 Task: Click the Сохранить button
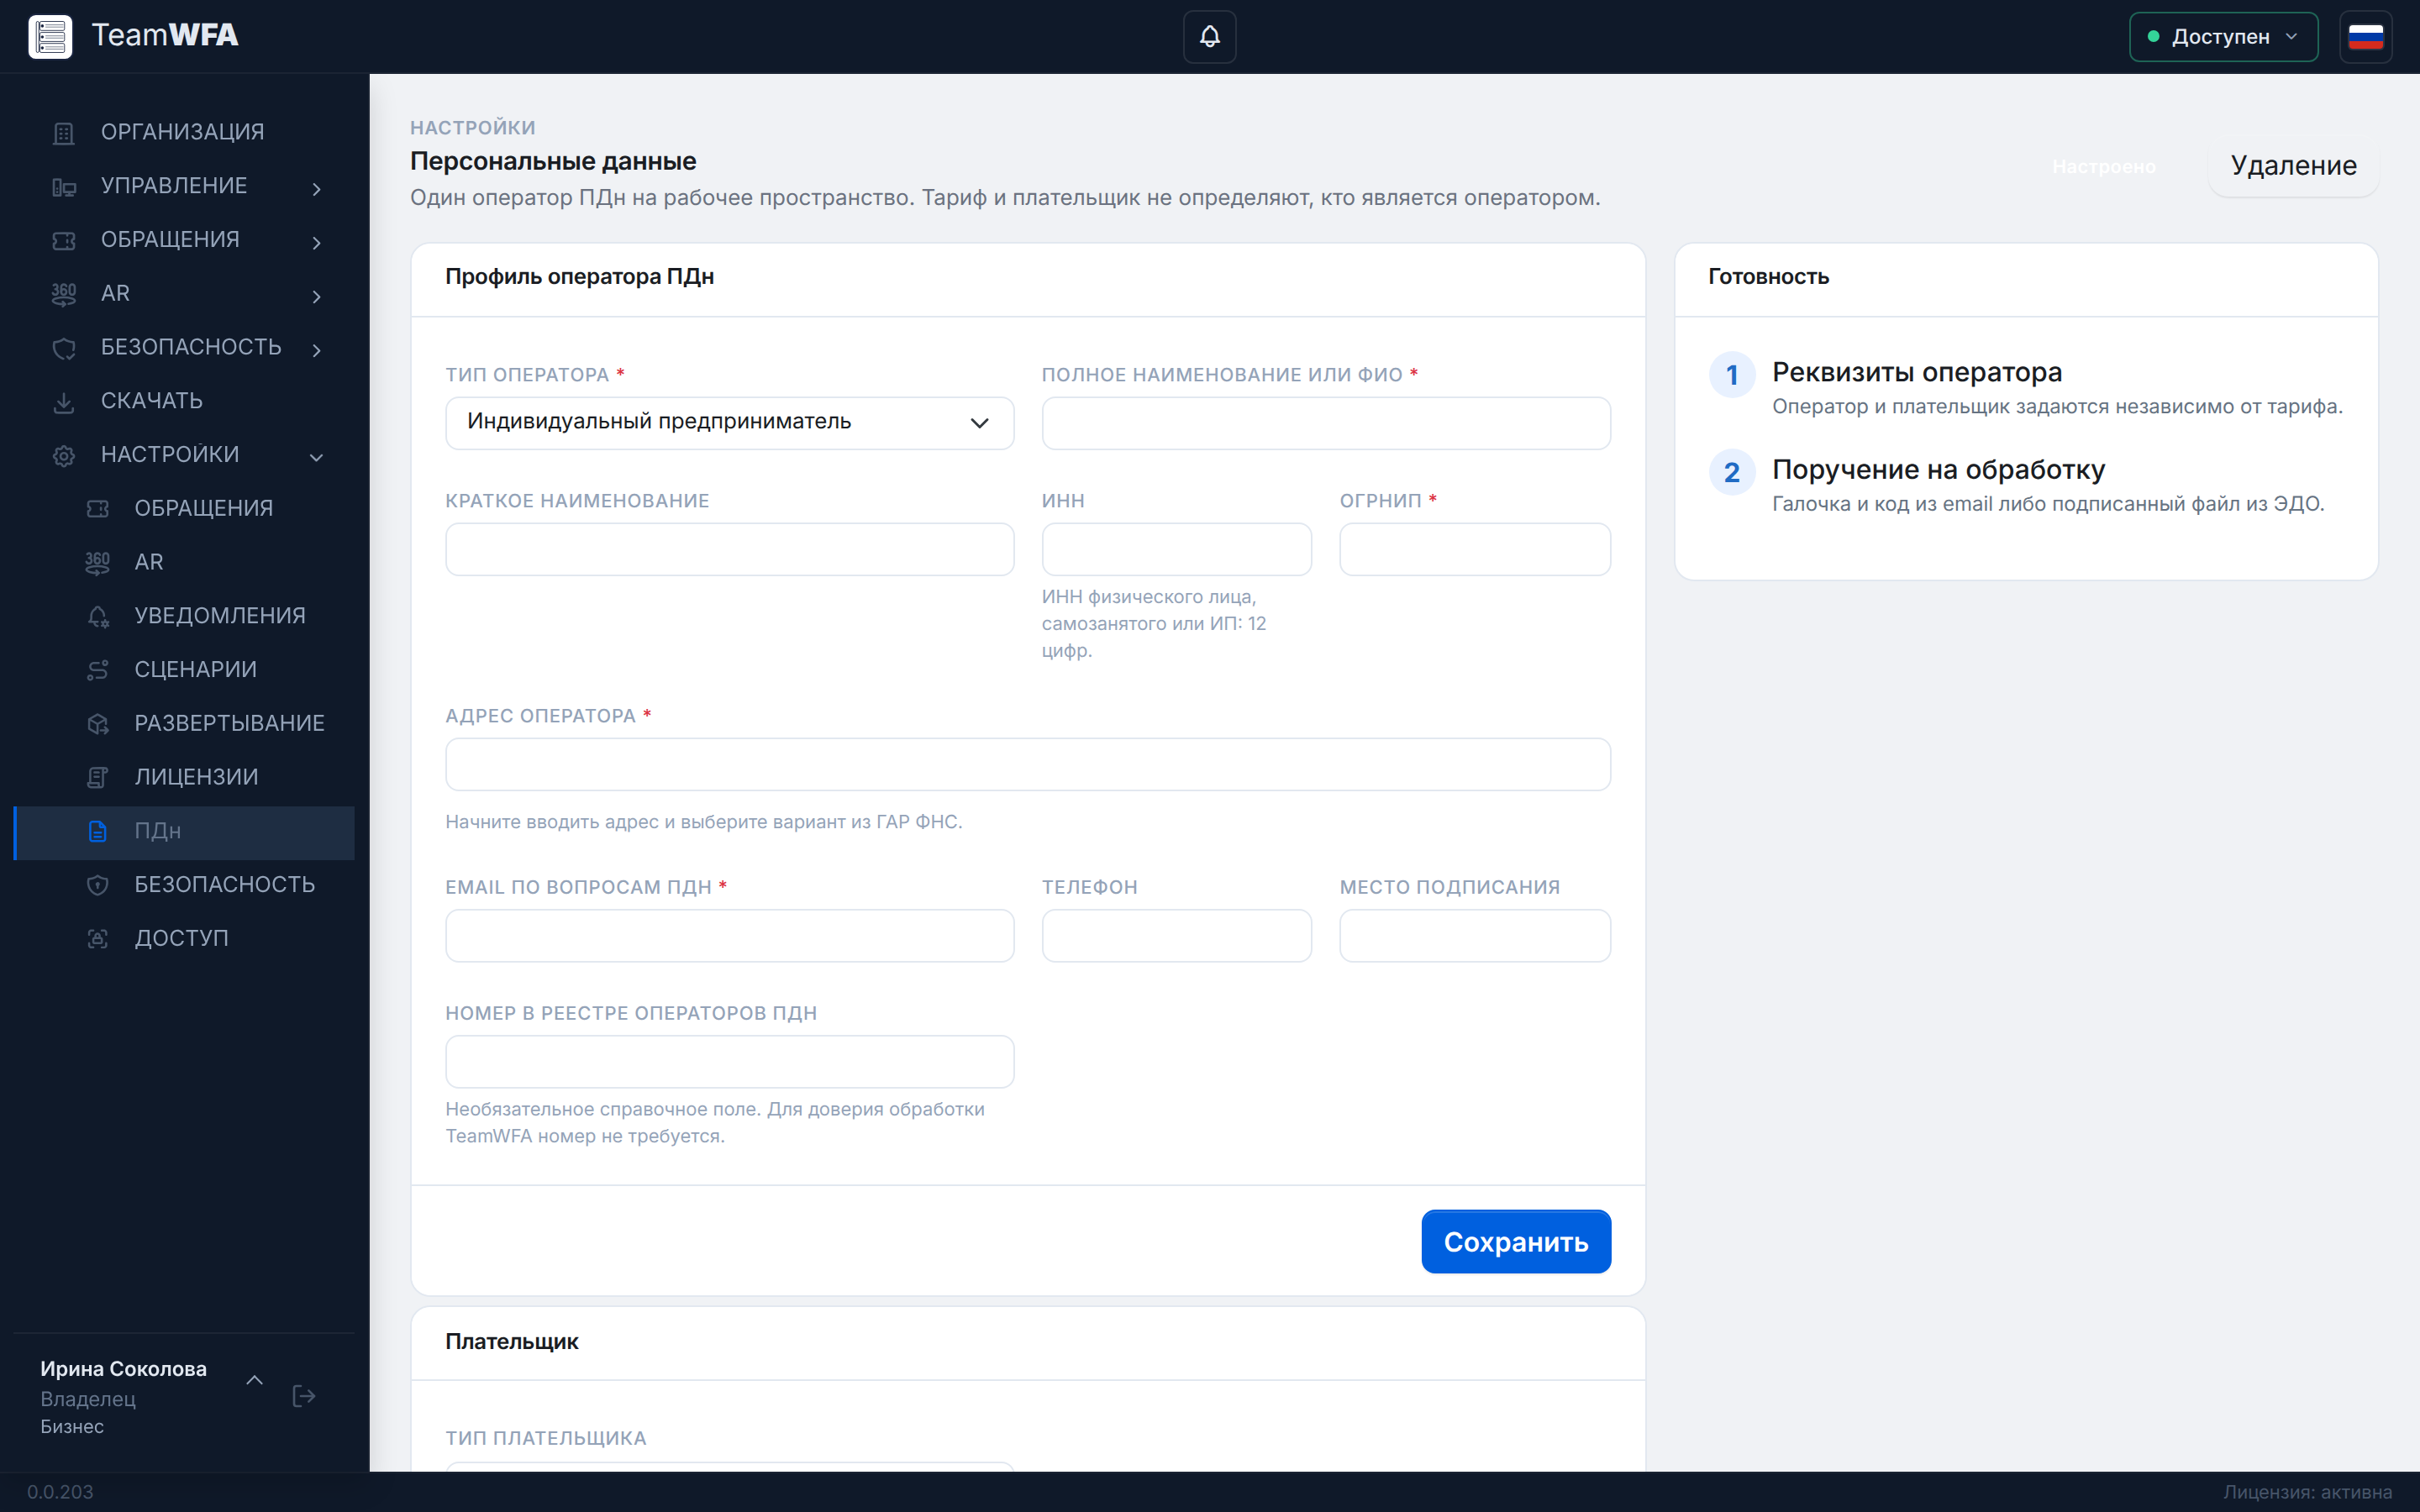pyautogui.click(x=1515, y=1242)
